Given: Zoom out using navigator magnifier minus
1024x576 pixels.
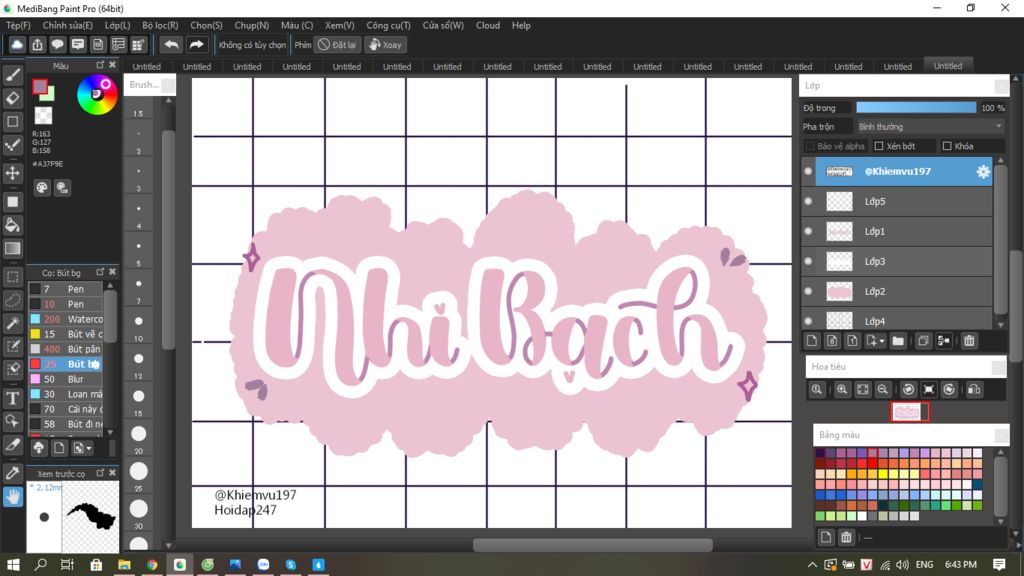Looking at the screenshot, I should [x=882, y=389].
